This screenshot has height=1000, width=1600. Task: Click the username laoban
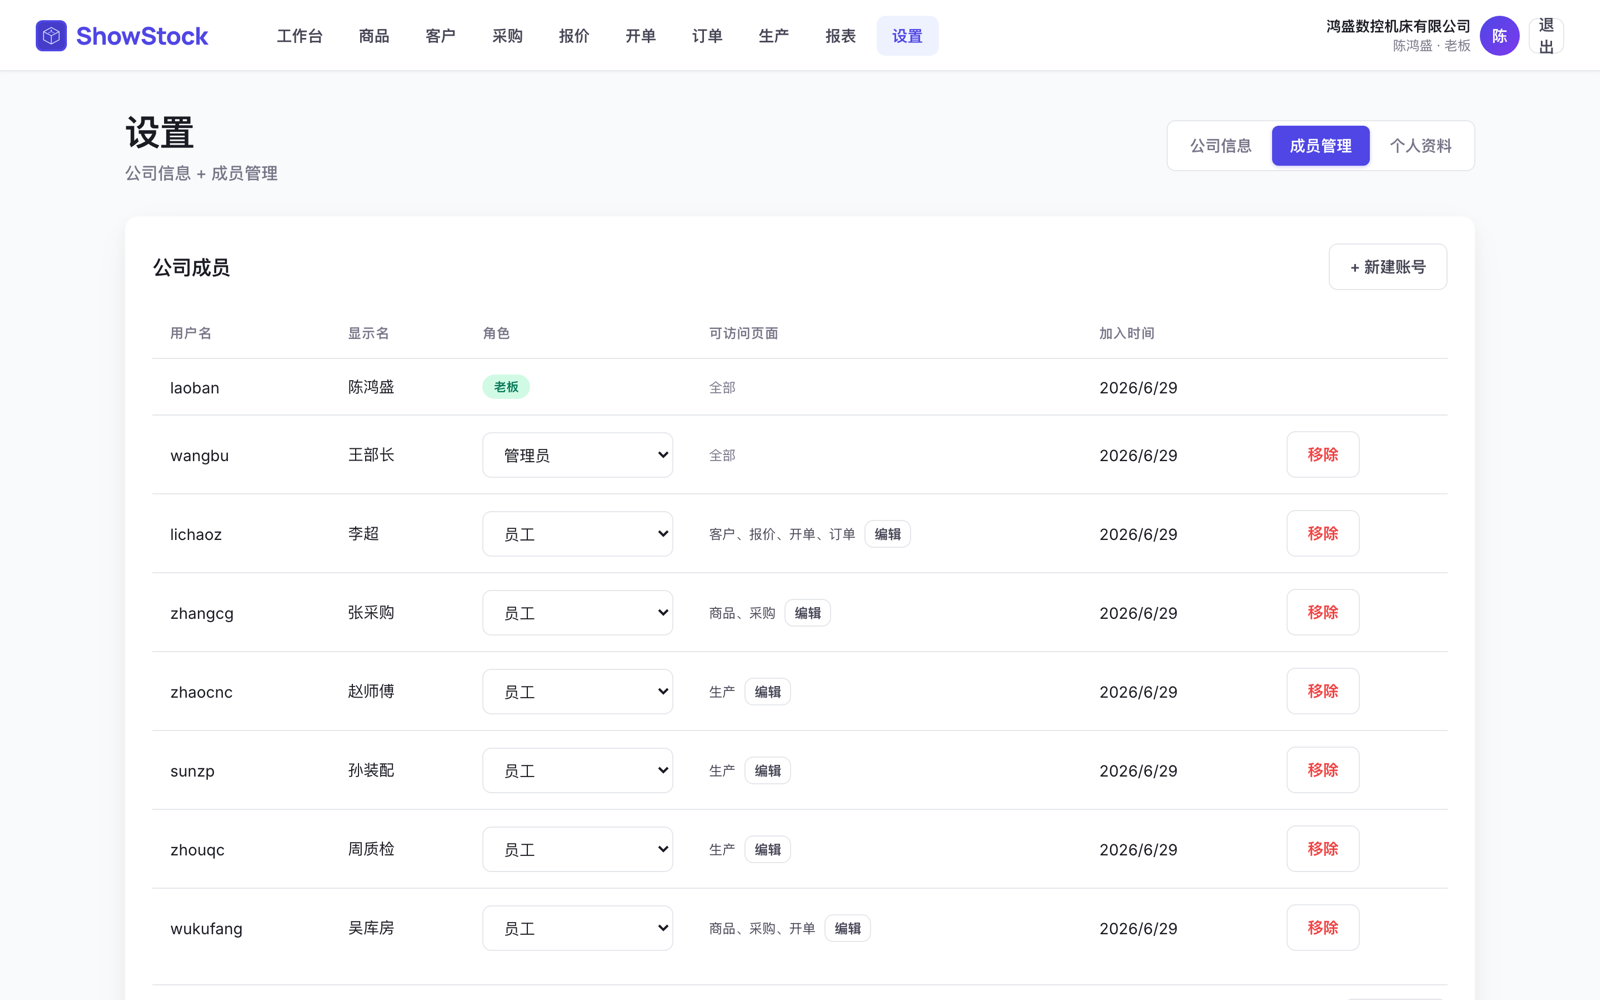click(194, 388)
